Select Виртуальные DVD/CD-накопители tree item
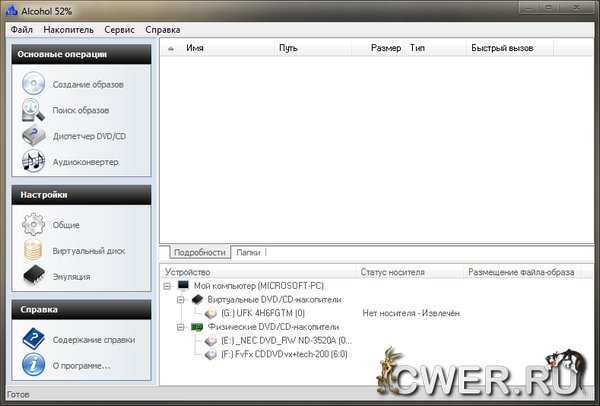 point(274,300)
